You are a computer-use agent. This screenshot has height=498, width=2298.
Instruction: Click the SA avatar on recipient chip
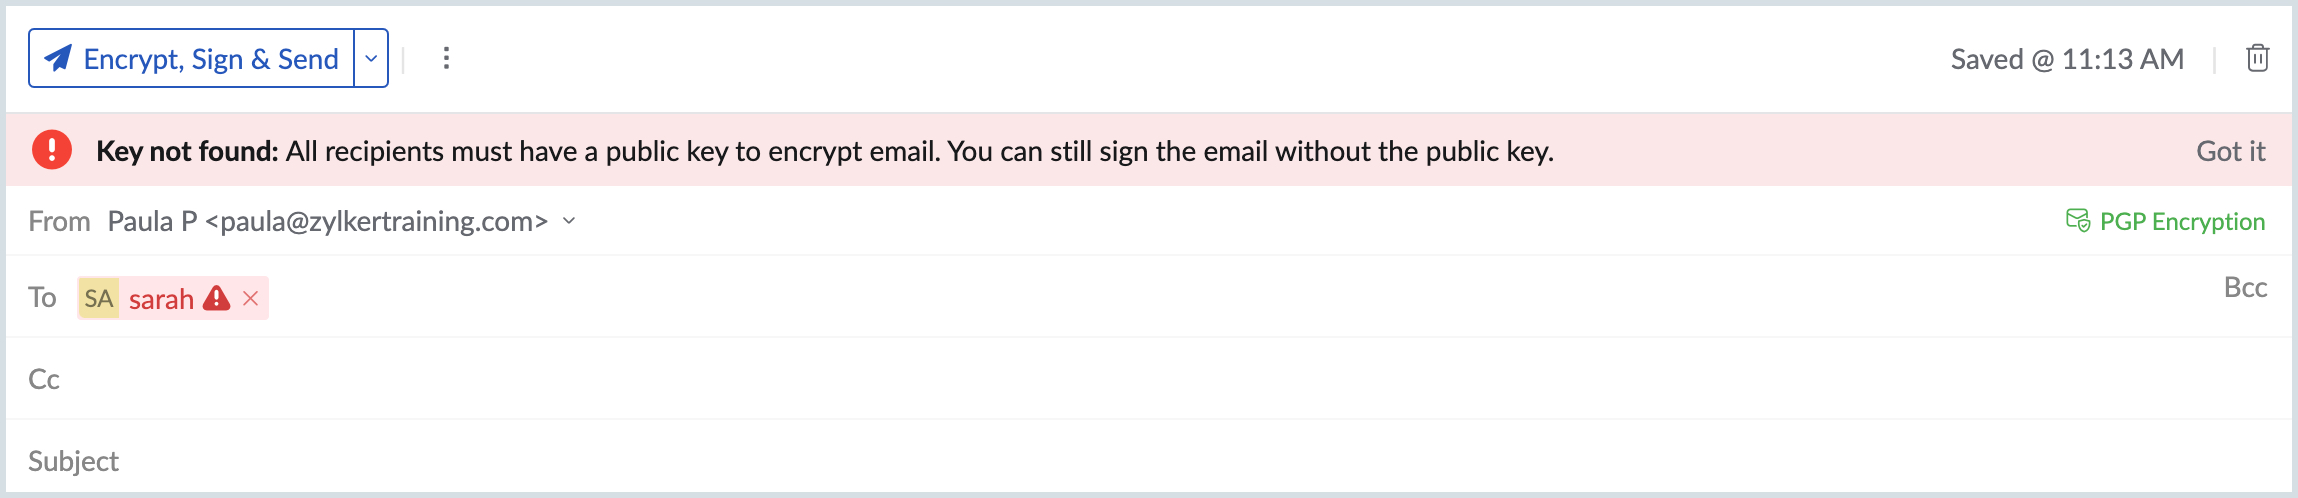tap(99, 298)
